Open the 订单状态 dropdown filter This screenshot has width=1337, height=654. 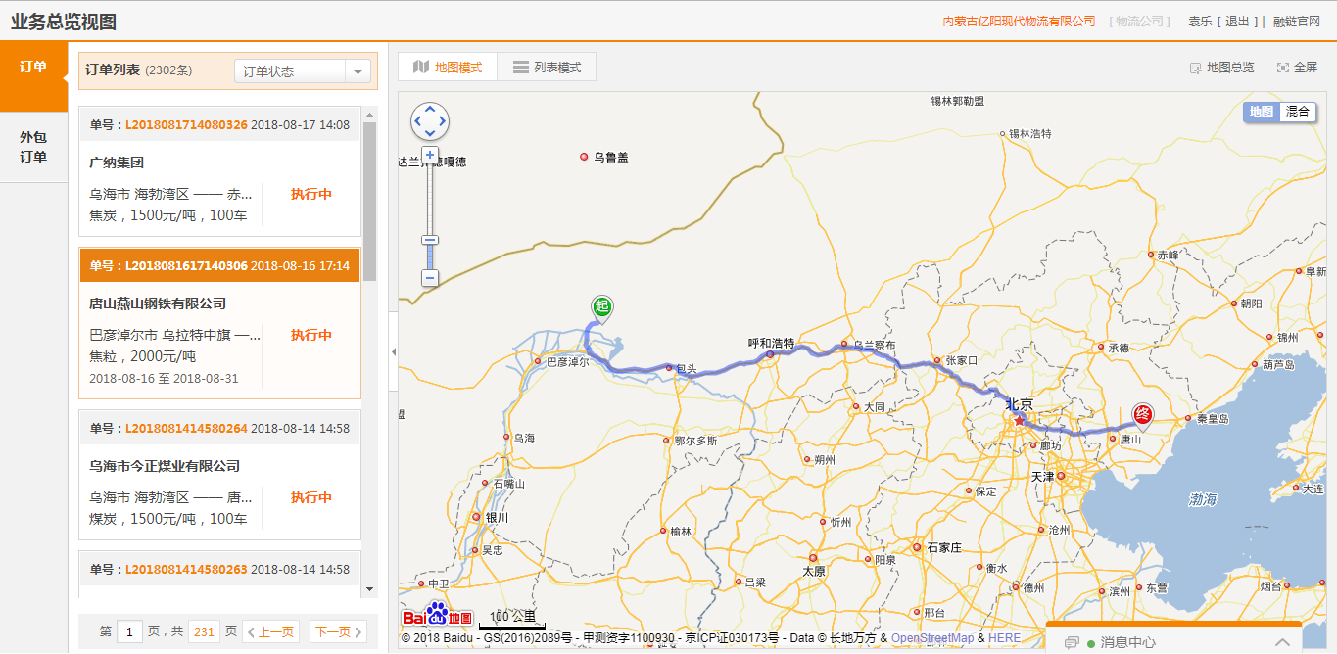click(x=302, y=71)
